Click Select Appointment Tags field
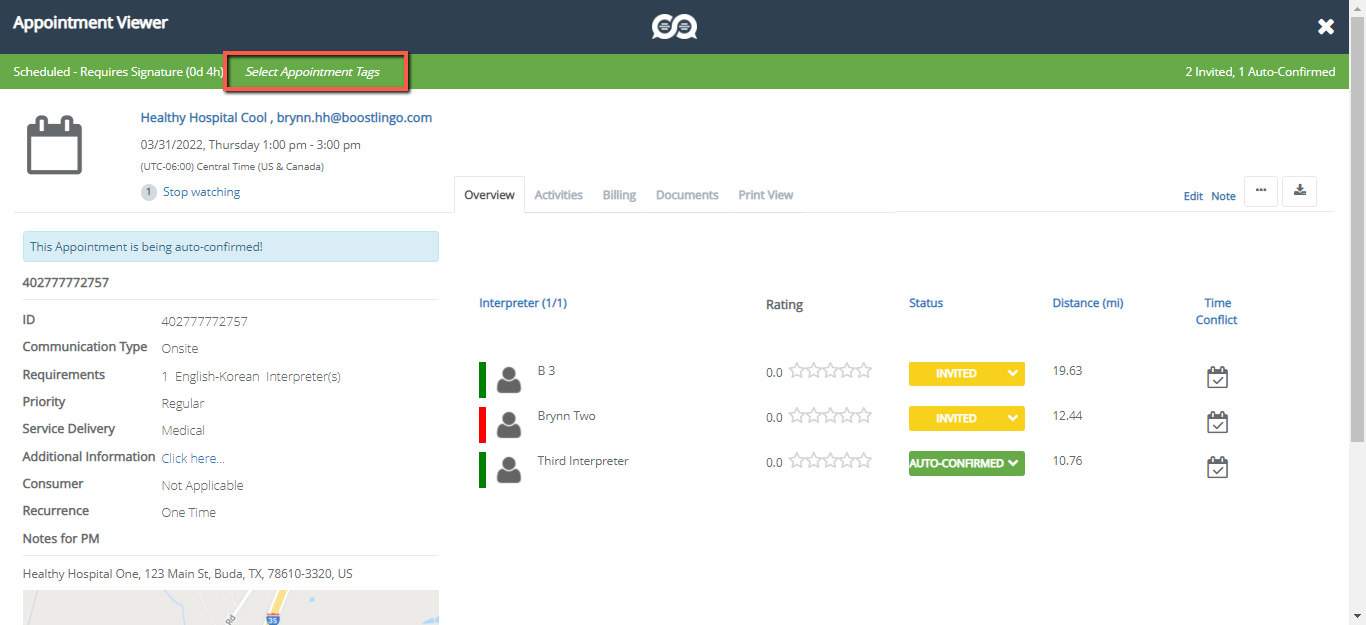Screen dimensions: 1366x625 coord(313,72)
